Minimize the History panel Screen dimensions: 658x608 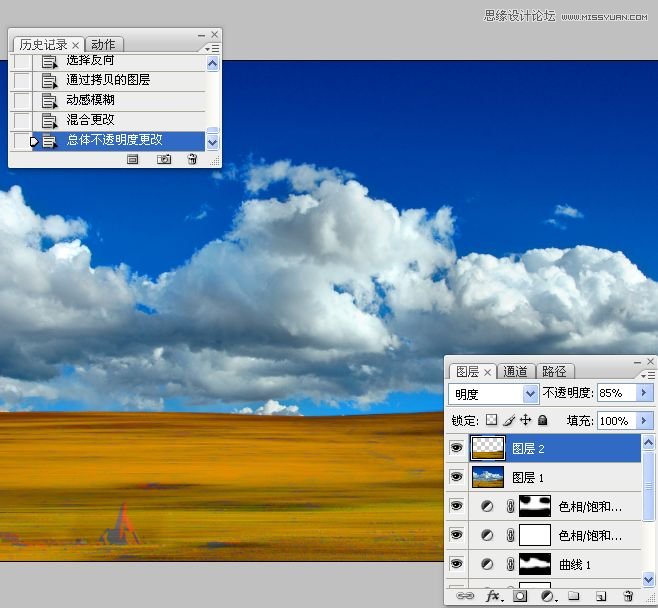pos(201,35)
